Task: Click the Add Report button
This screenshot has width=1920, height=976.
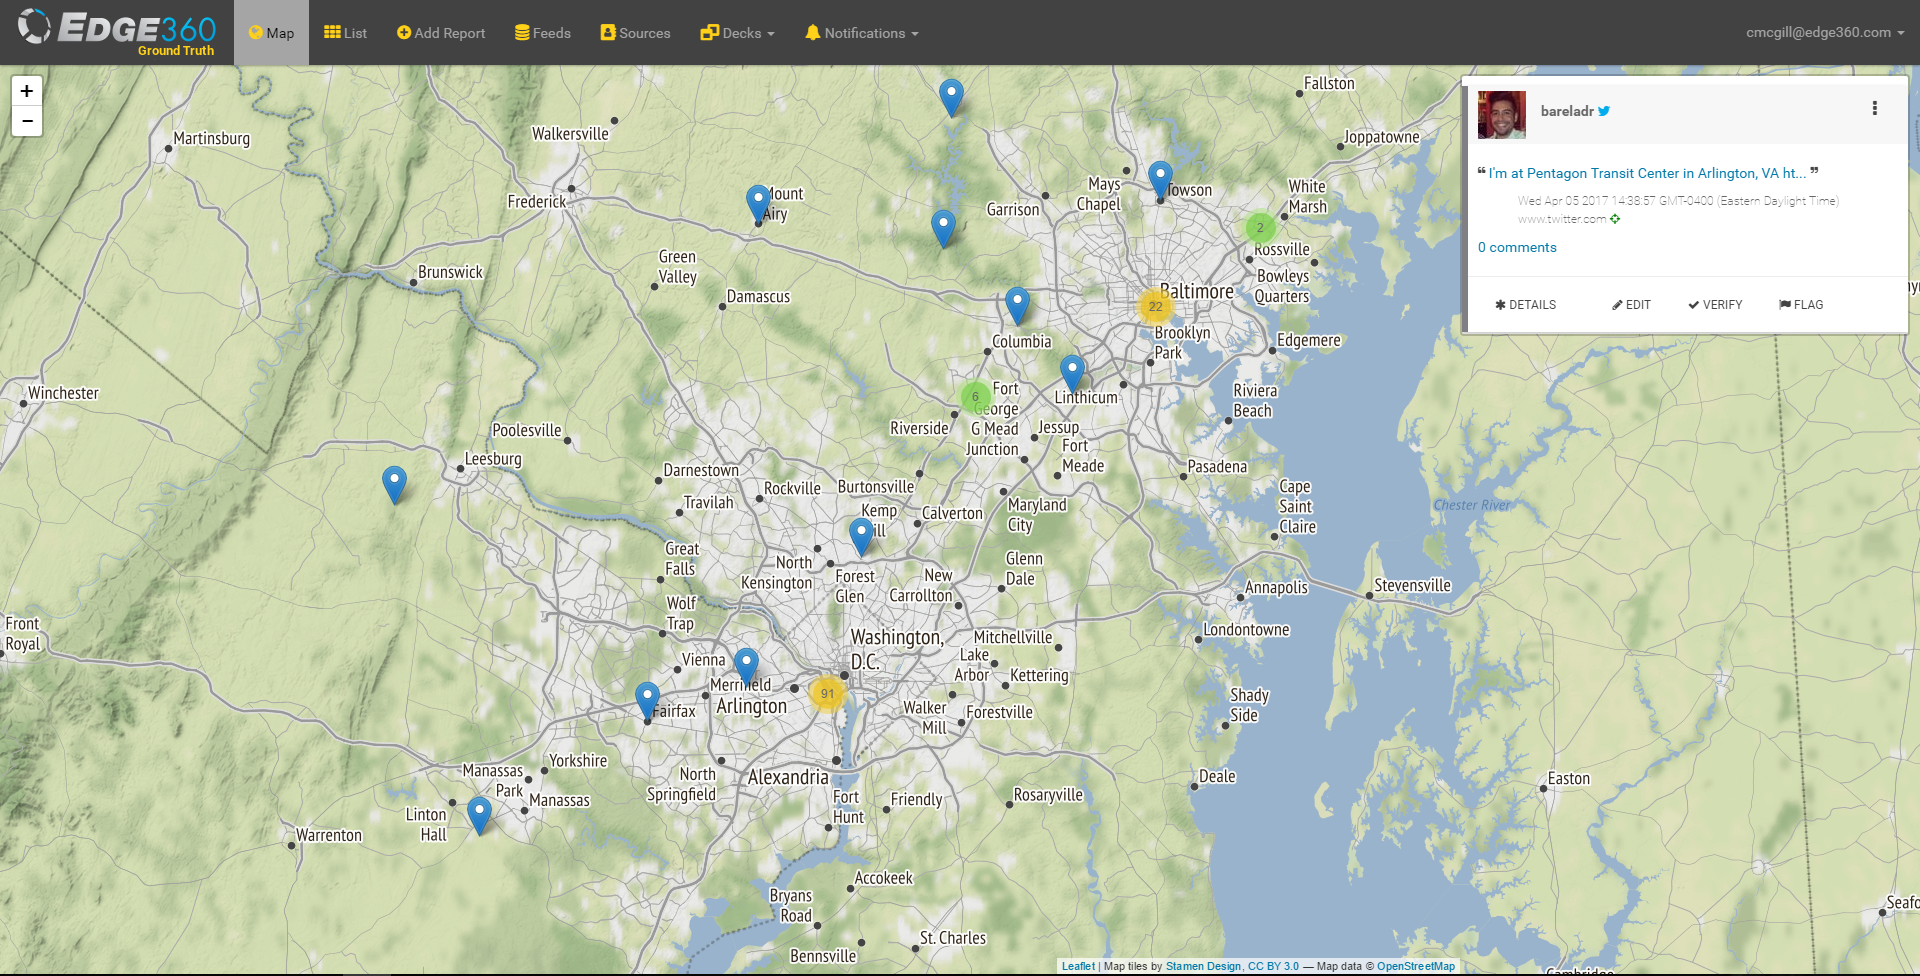Action: coord(441,33)
